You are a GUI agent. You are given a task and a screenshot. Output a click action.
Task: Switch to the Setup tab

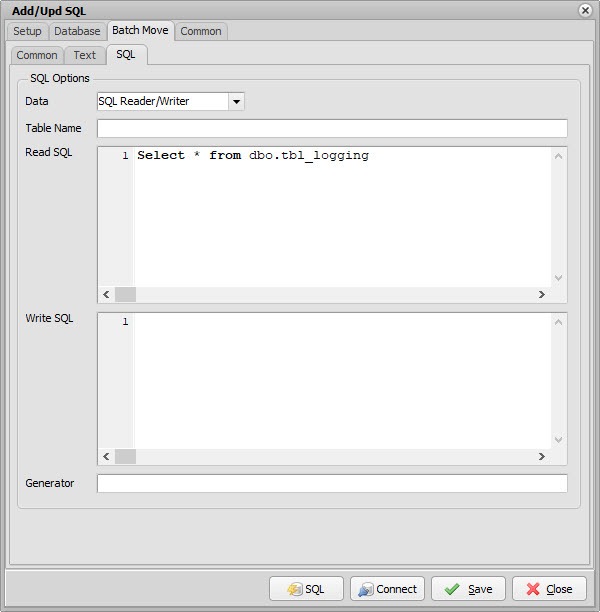(x=27, y=31)
